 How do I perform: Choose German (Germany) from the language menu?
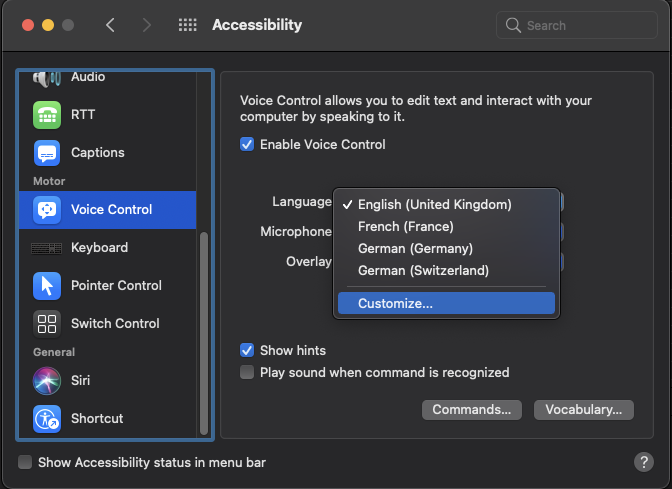coord(446,249)
